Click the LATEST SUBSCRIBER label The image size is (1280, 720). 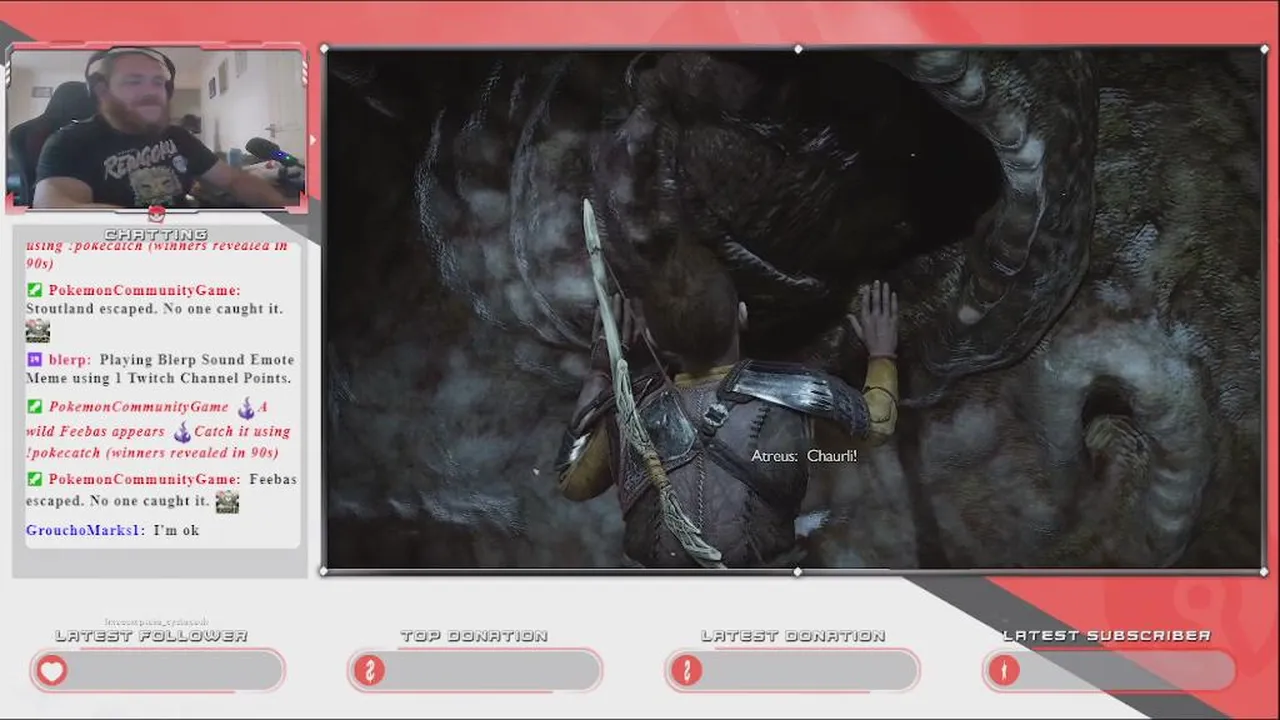click(x=1107, y=636)
